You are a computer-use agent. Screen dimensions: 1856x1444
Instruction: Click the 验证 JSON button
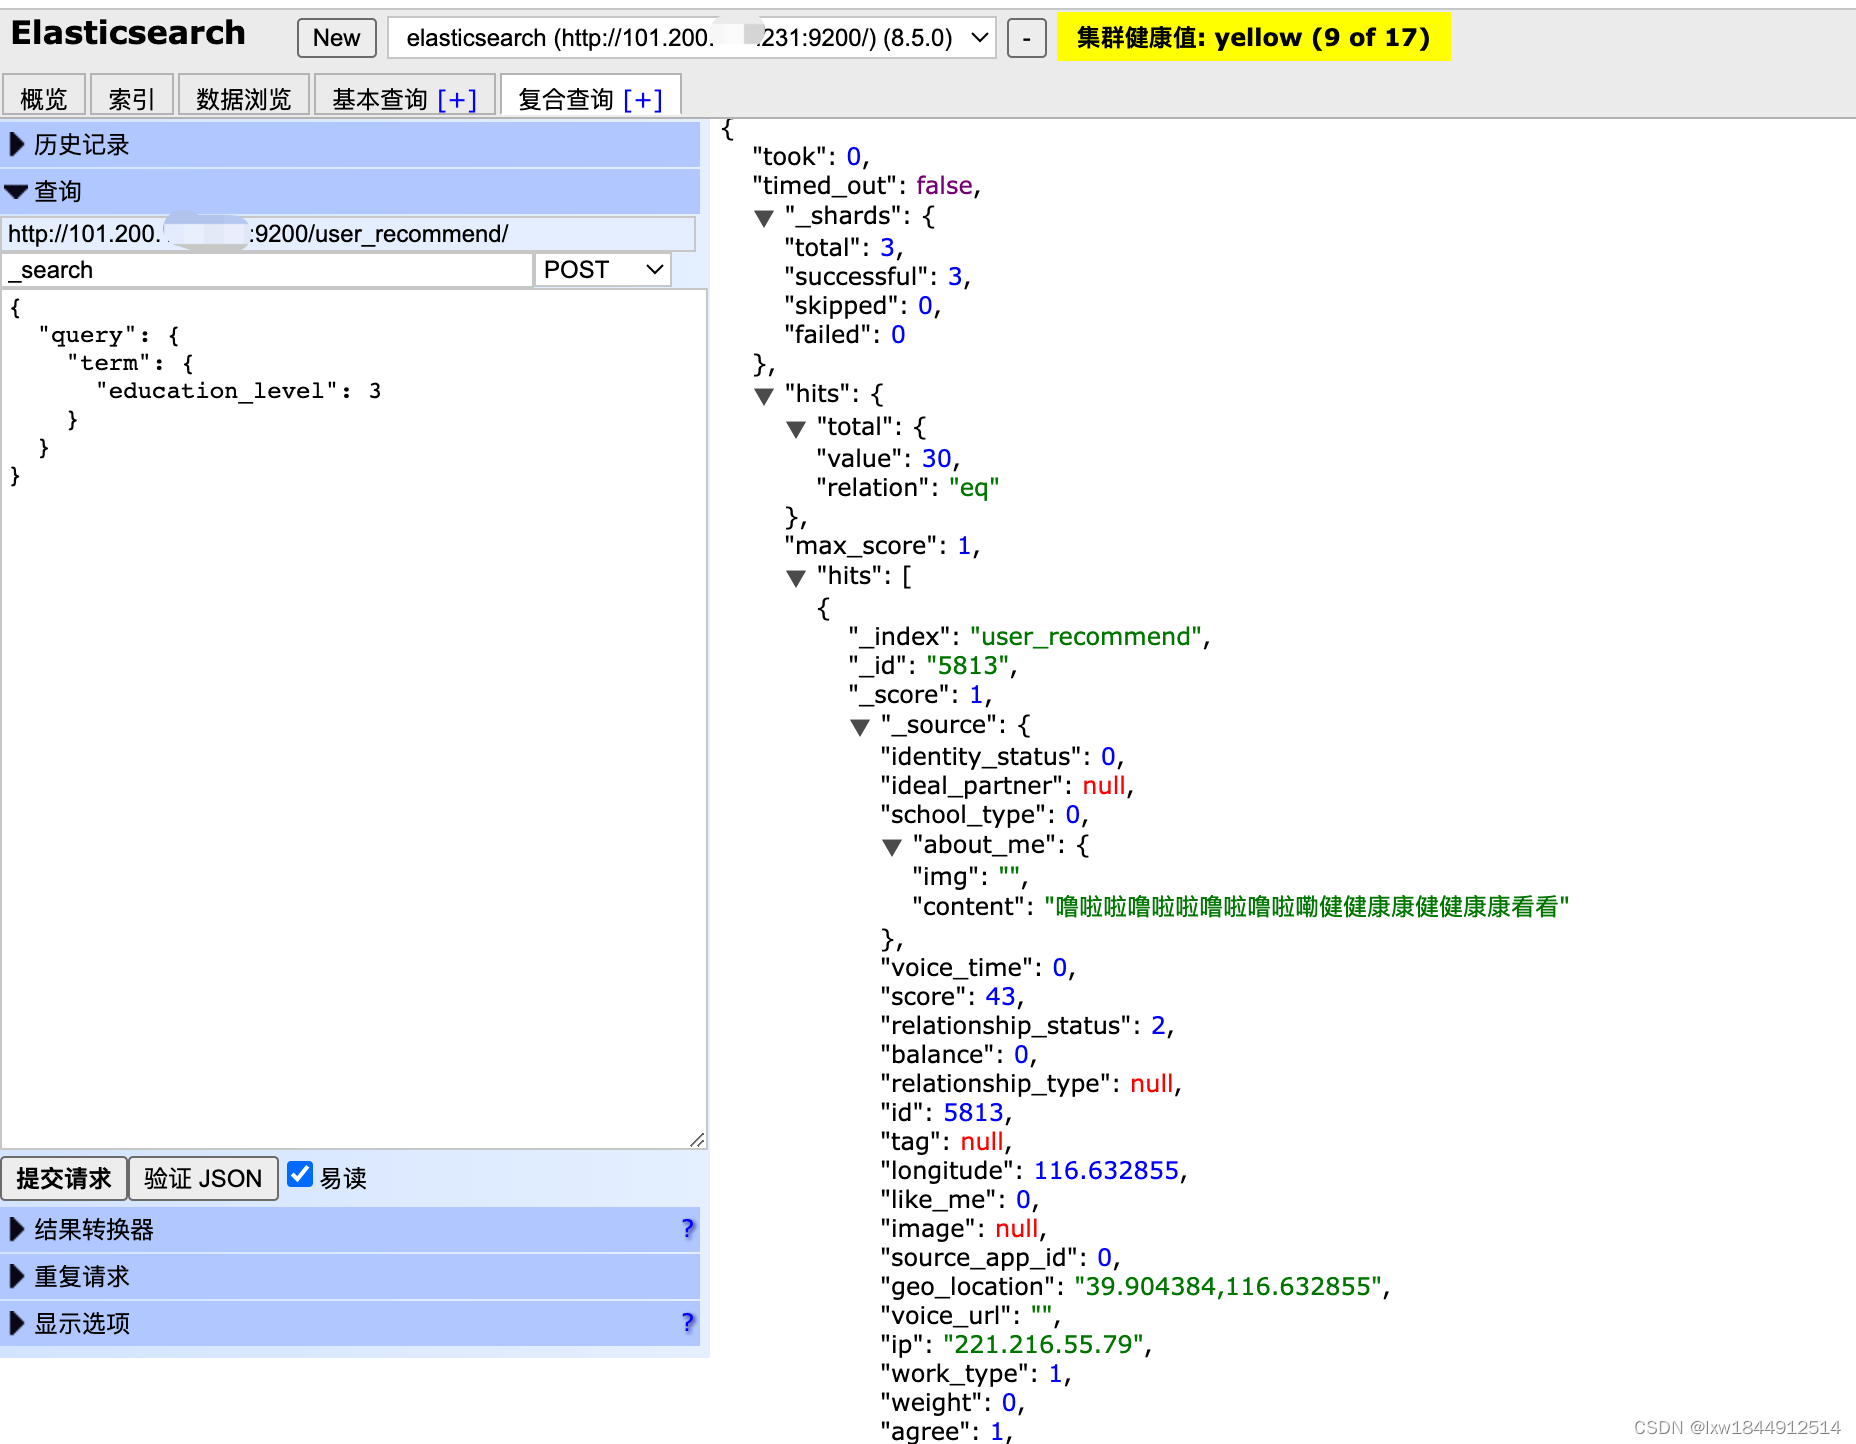click(x=203, y=1178)
